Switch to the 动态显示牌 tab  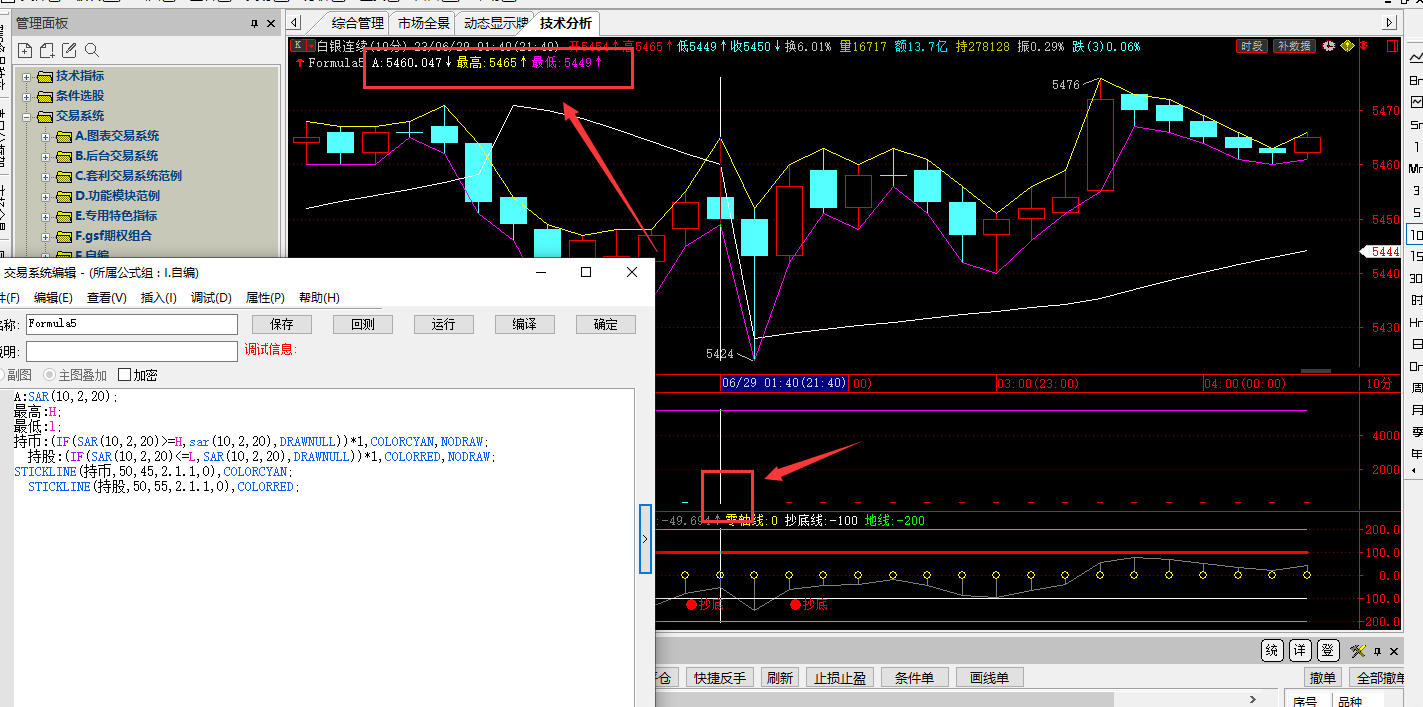(495, 23)
